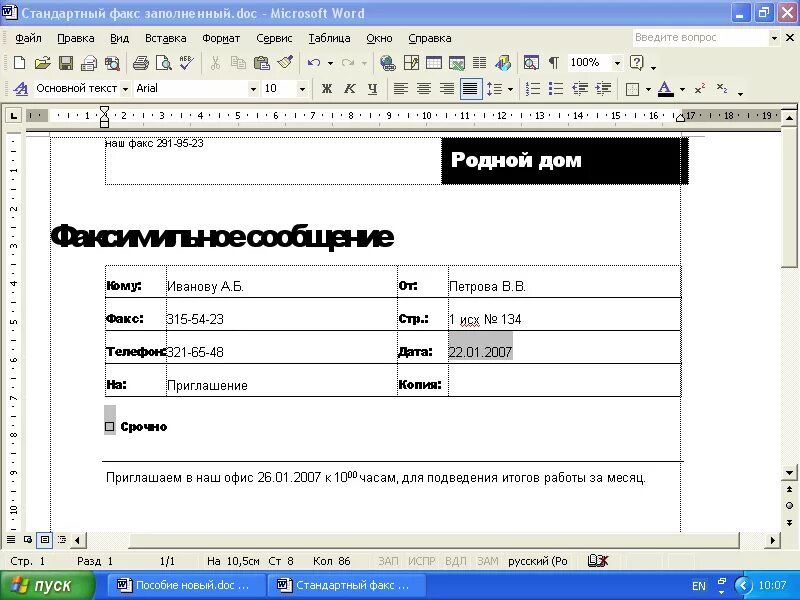Toggle justified alignment

click(470, 89)
